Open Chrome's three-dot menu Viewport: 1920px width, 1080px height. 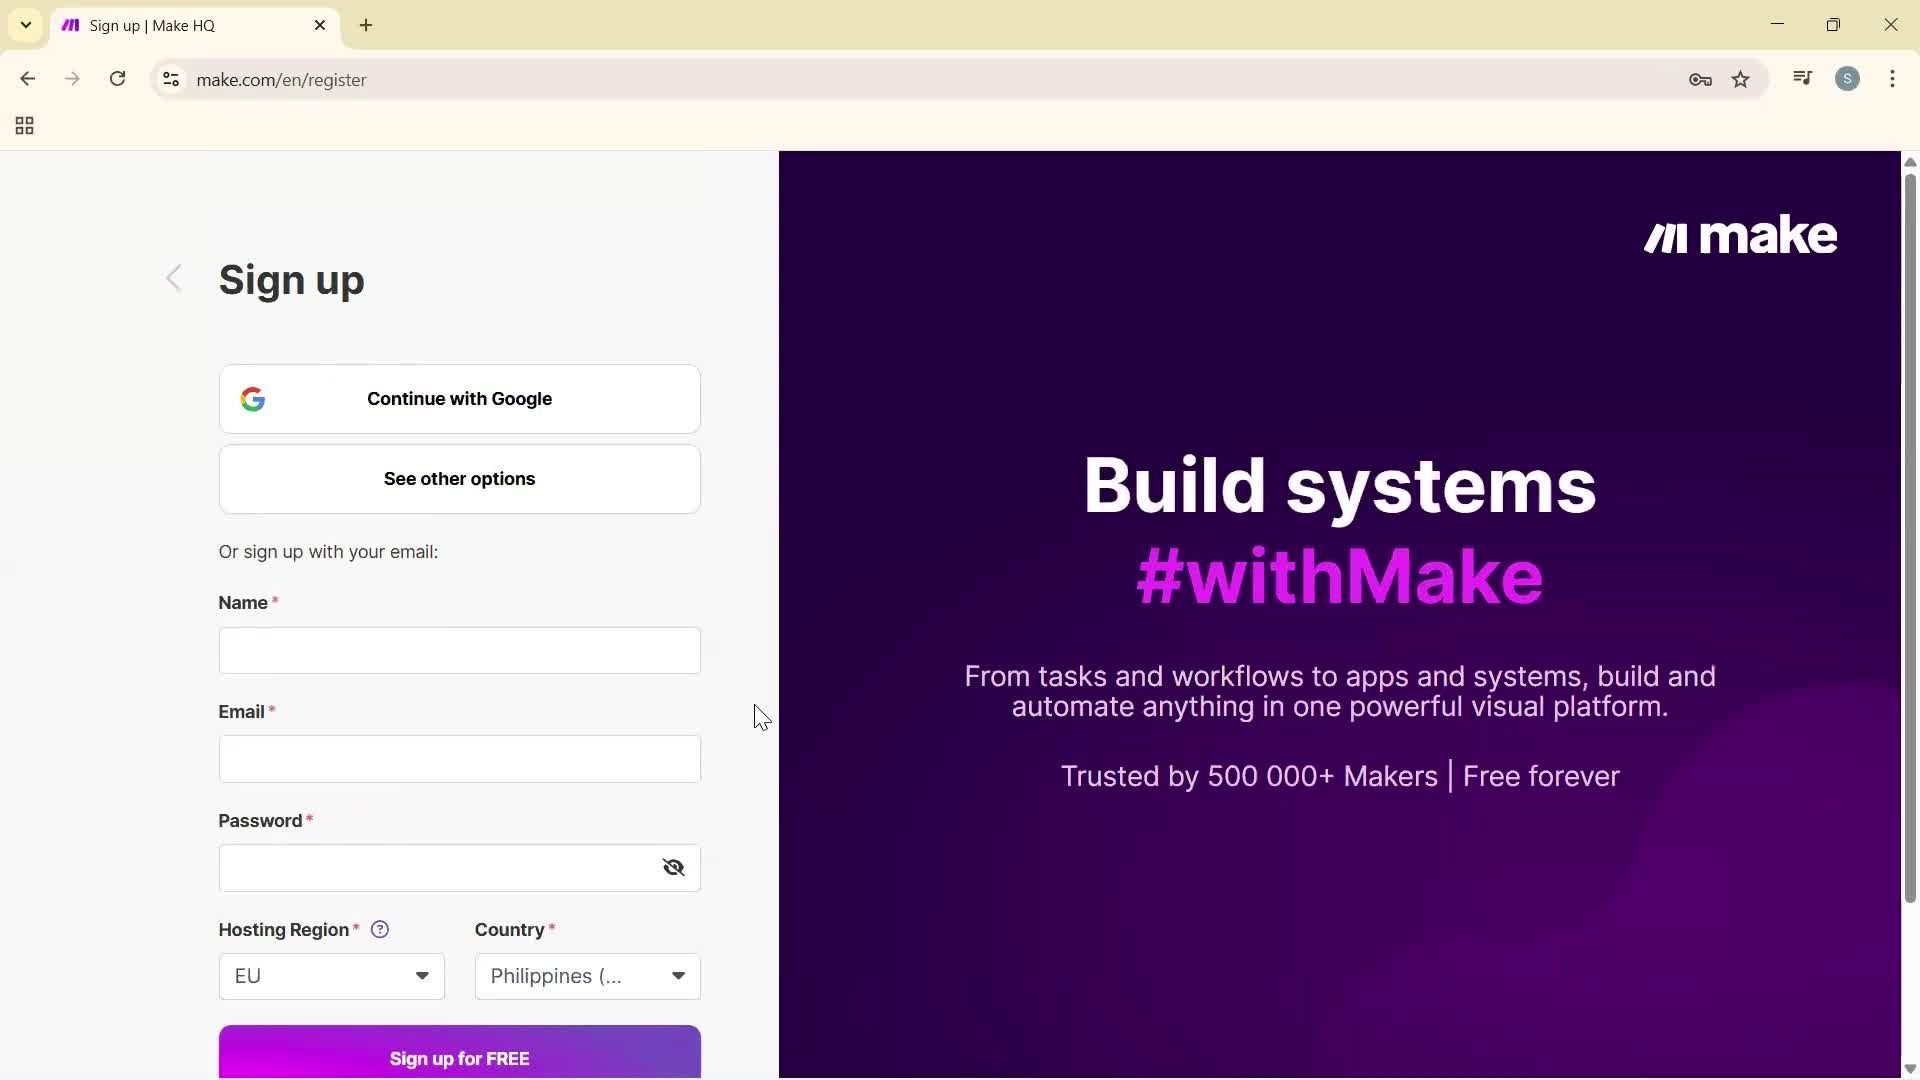point(1892,79)
